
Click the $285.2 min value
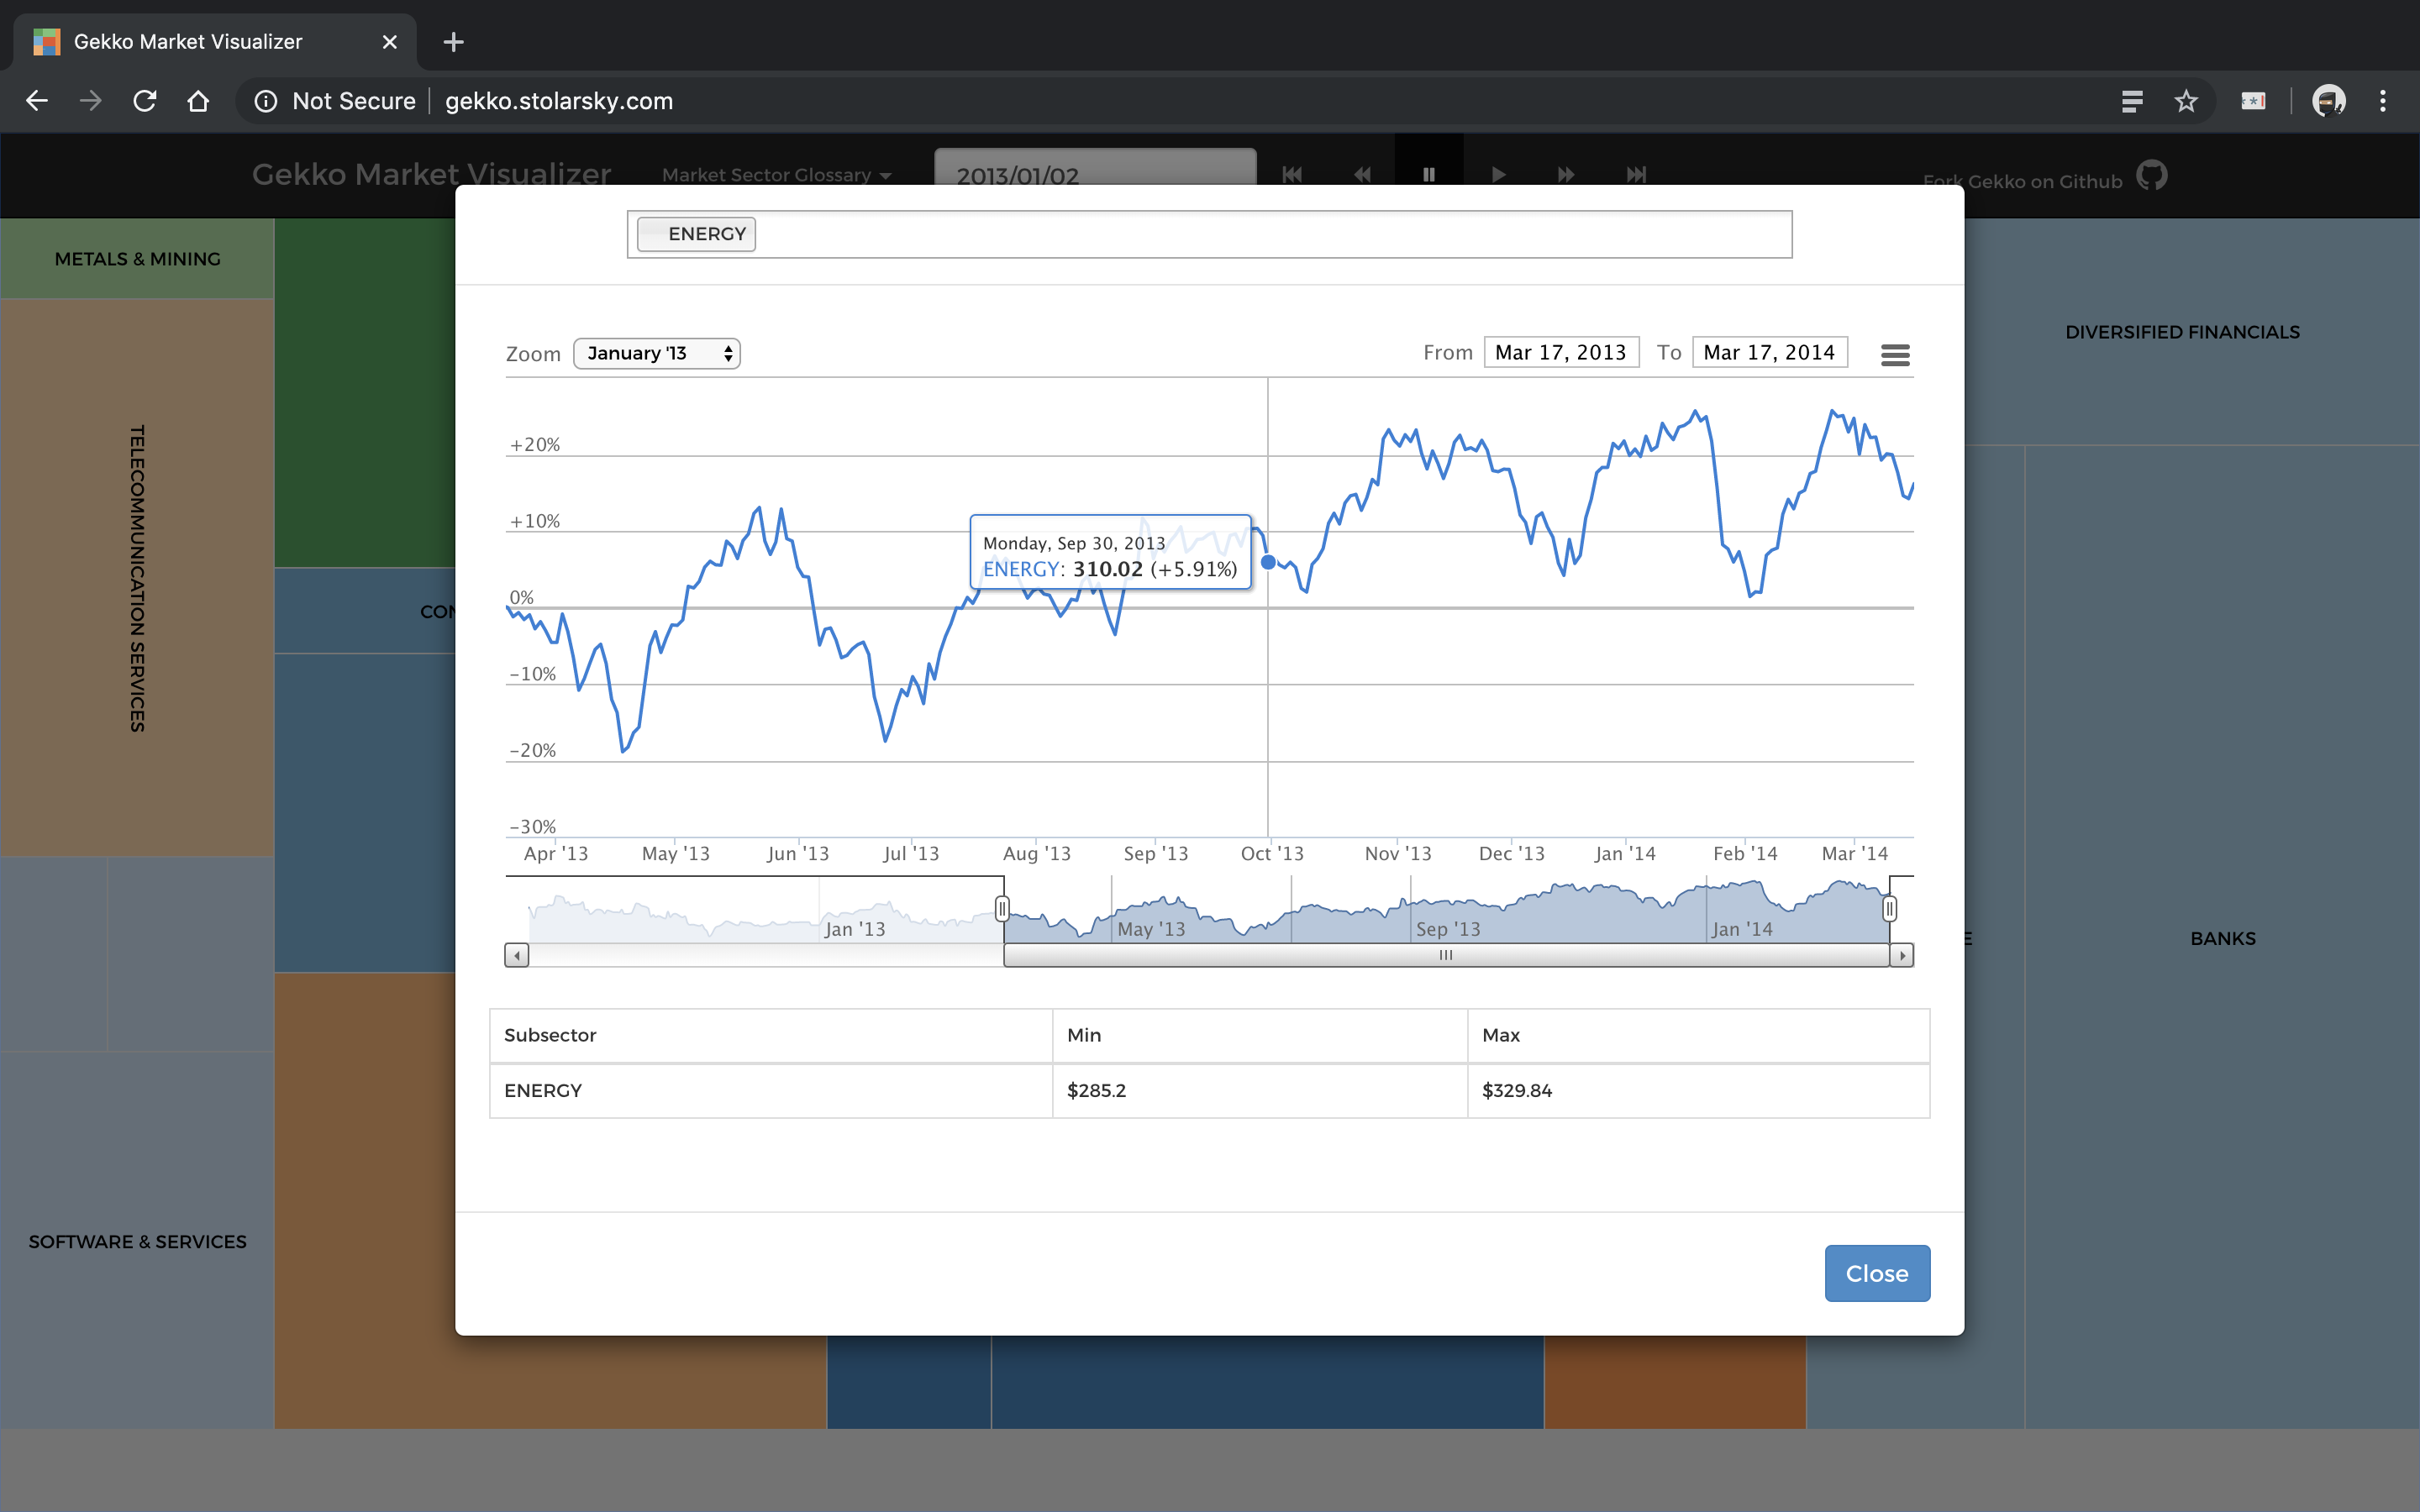[1096, 1090]
